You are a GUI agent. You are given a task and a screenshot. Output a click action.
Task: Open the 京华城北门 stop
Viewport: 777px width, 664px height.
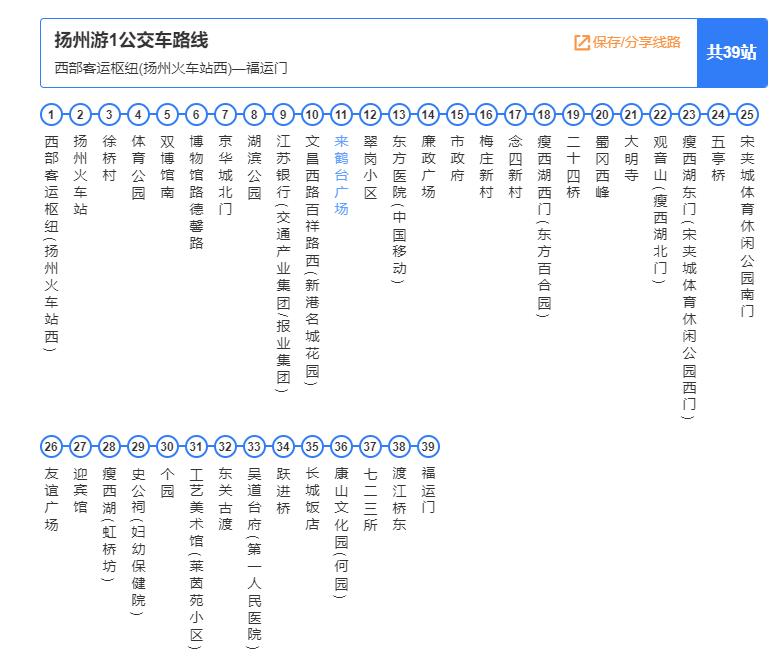(225, 175)
